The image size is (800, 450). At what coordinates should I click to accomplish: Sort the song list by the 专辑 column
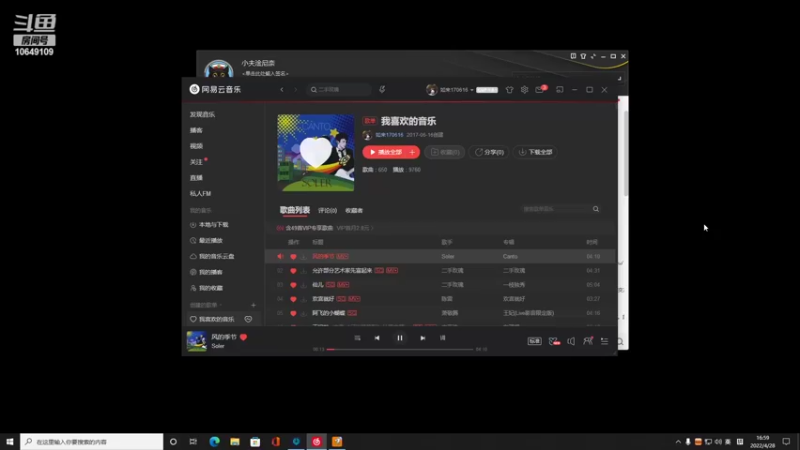[x=509, y=242]
